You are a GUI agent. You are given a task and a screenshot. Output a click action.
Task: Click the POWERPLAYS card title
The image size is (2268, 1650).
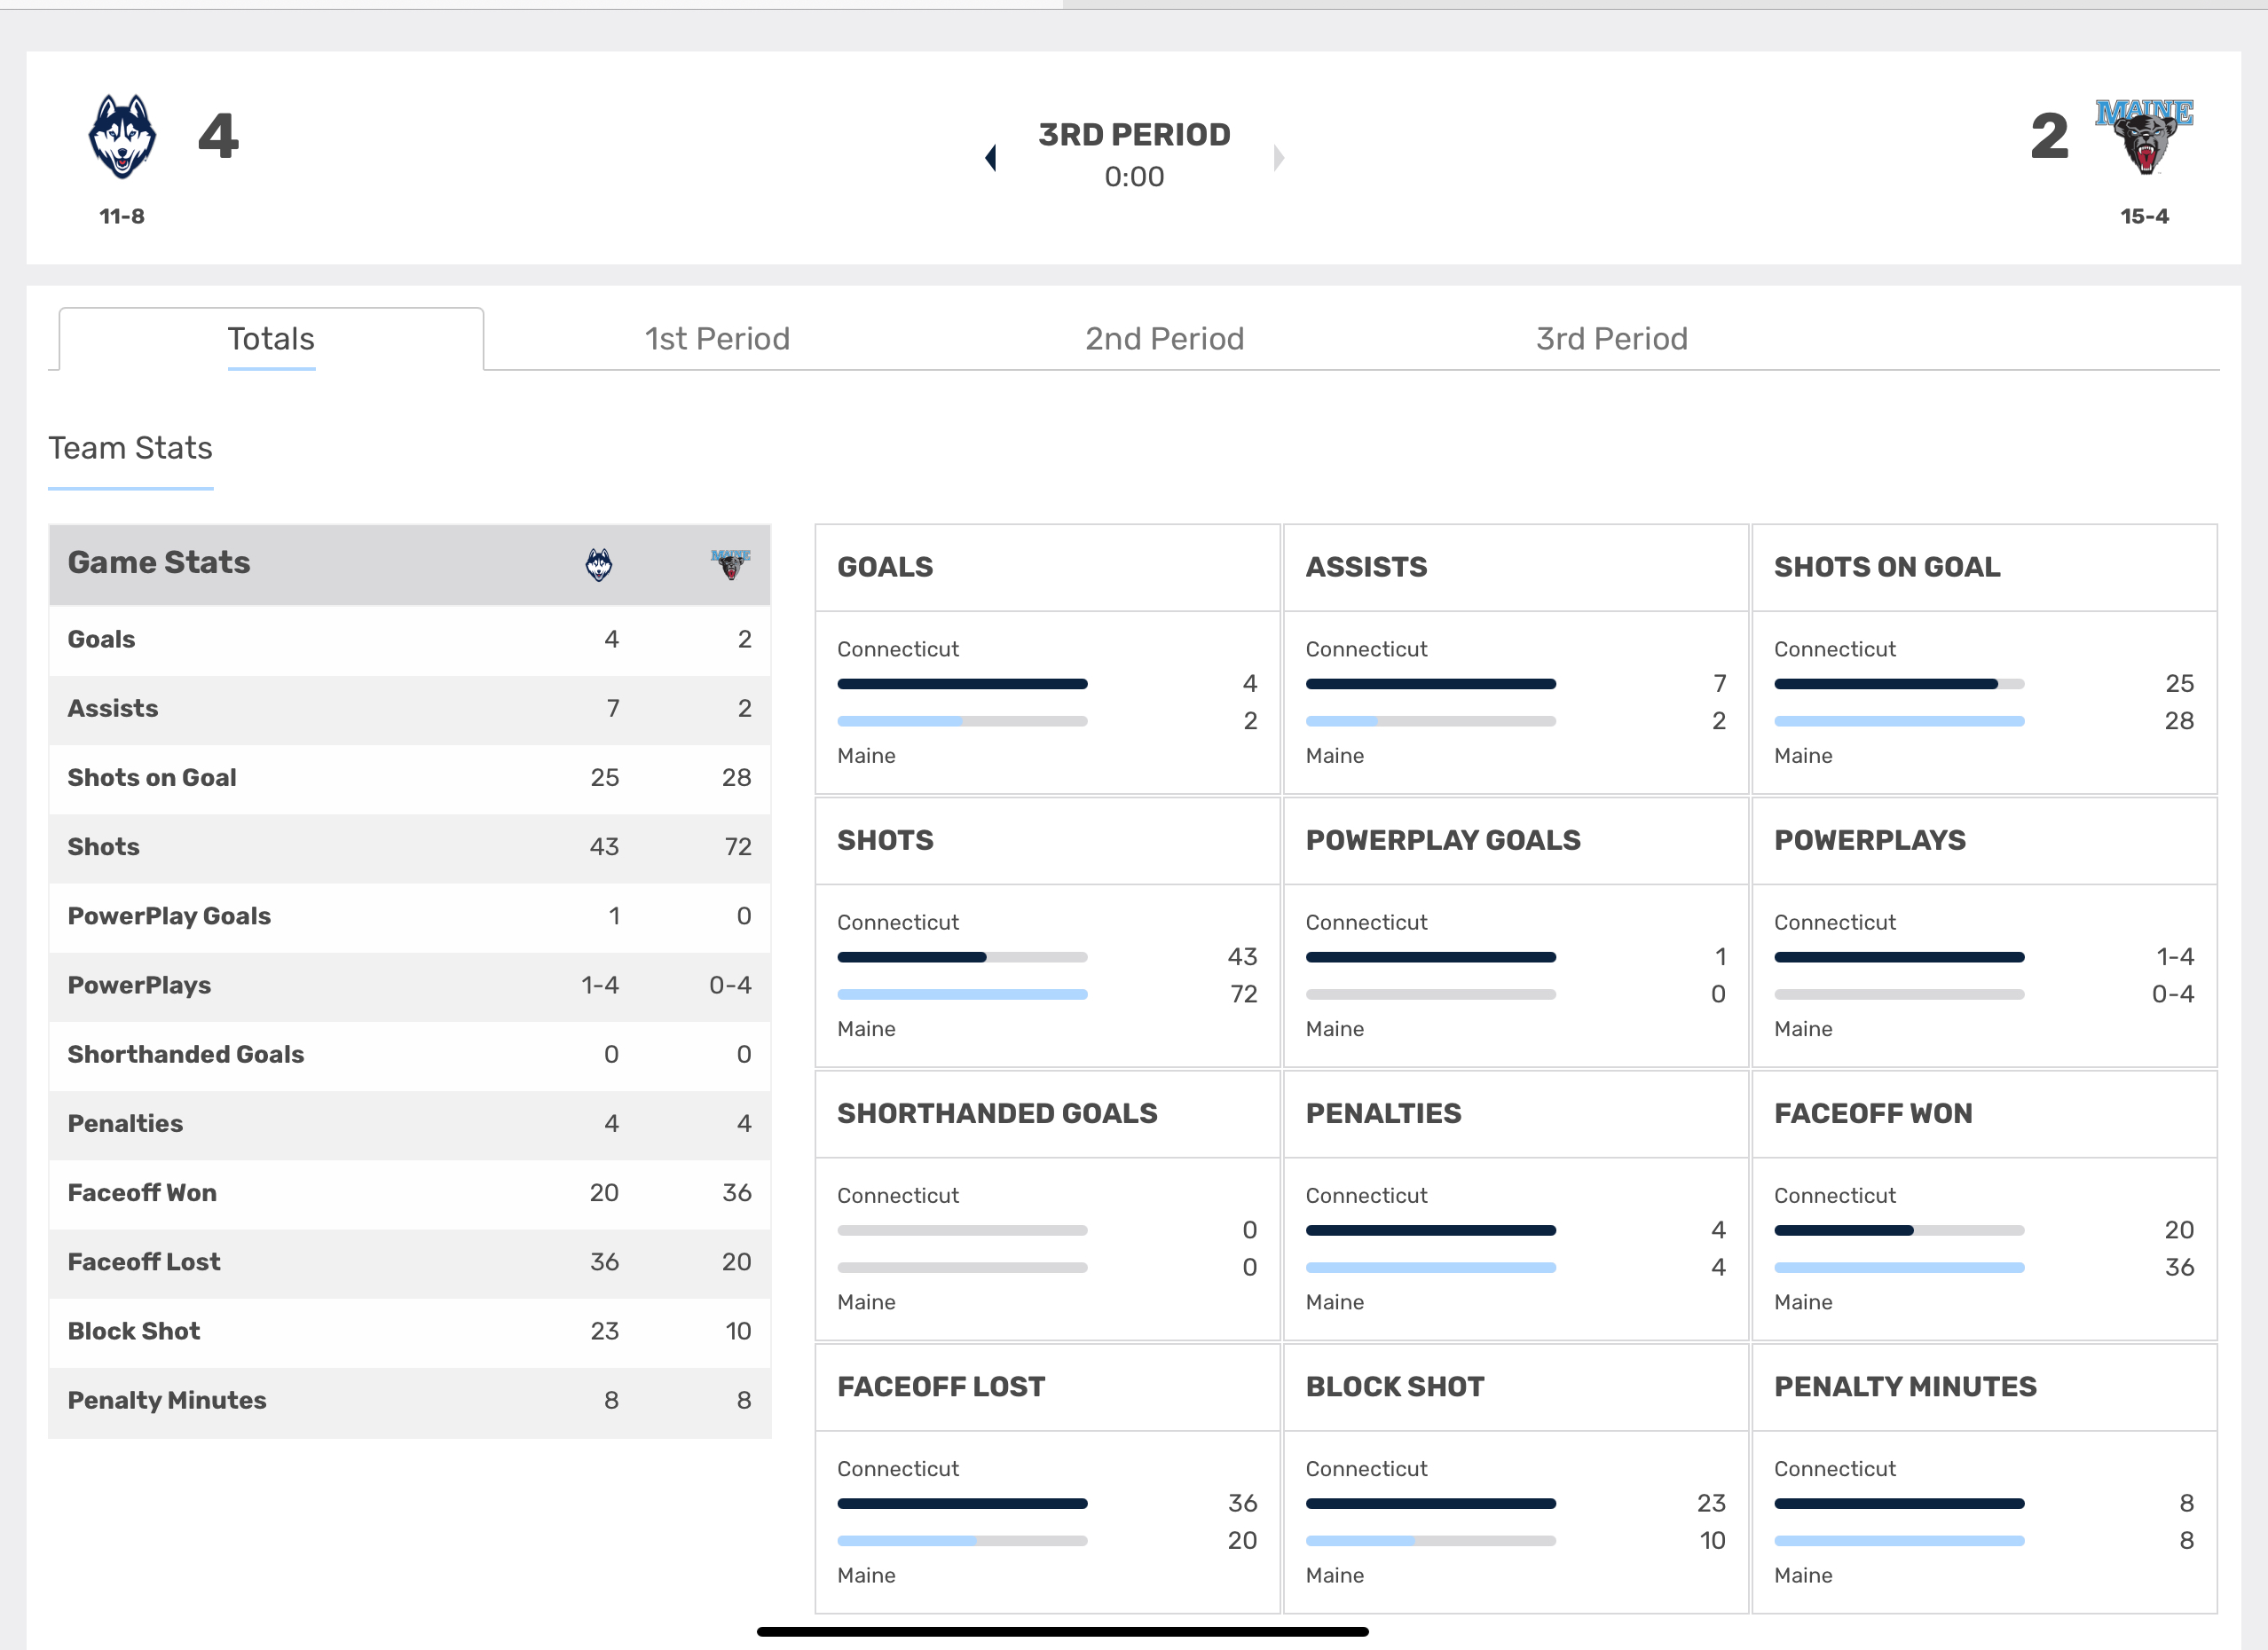click(x=1870, y=840)
